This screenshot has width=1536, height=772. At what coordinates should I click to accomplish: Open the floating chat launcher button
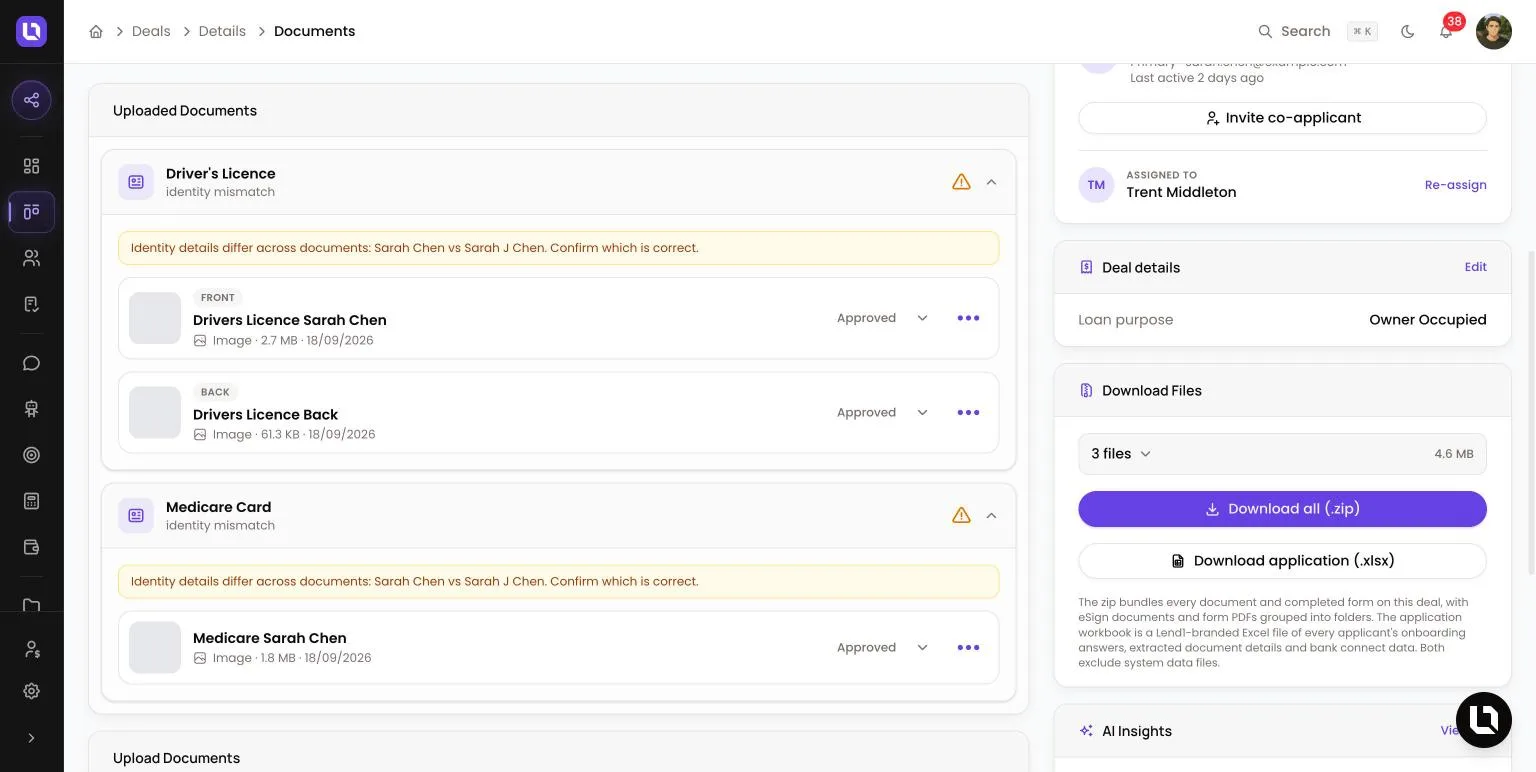[1484, 720]
